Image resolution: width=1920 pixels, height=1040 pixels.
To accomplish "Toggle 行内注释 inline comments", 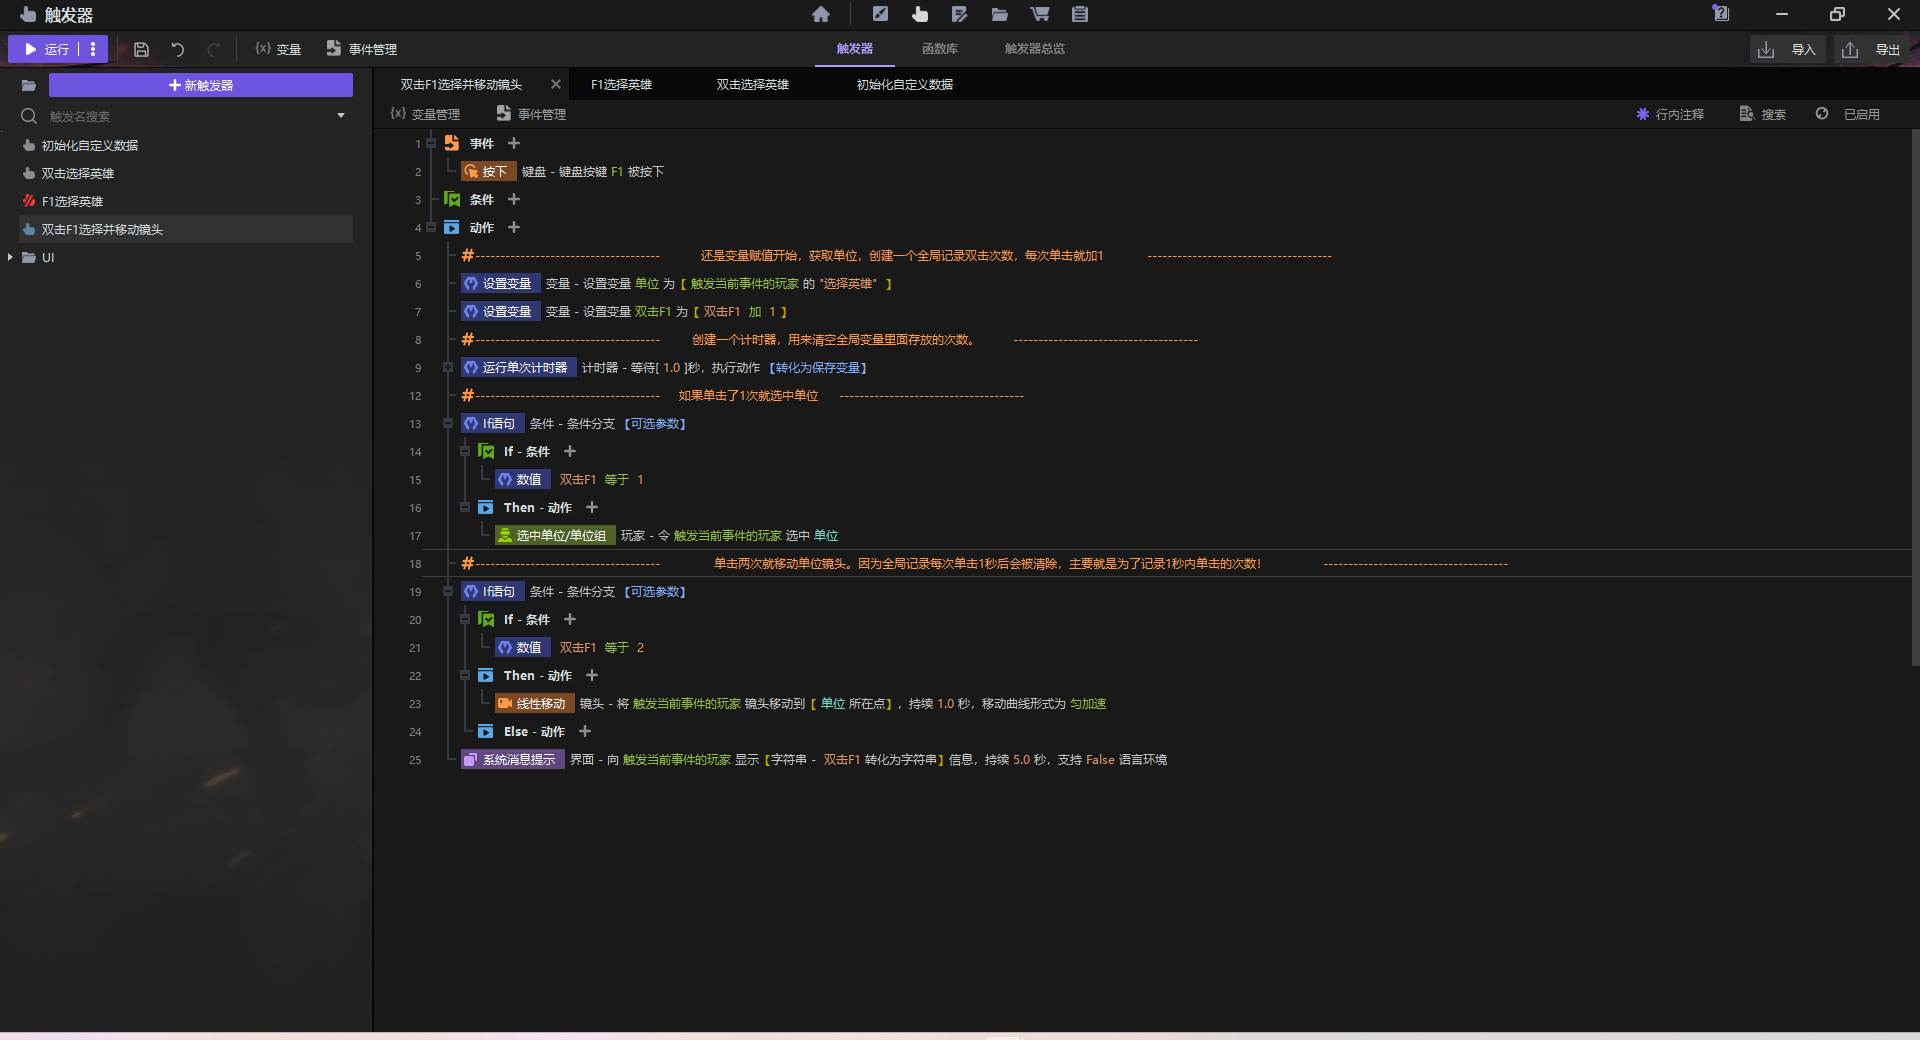I will coord(1670,114).
